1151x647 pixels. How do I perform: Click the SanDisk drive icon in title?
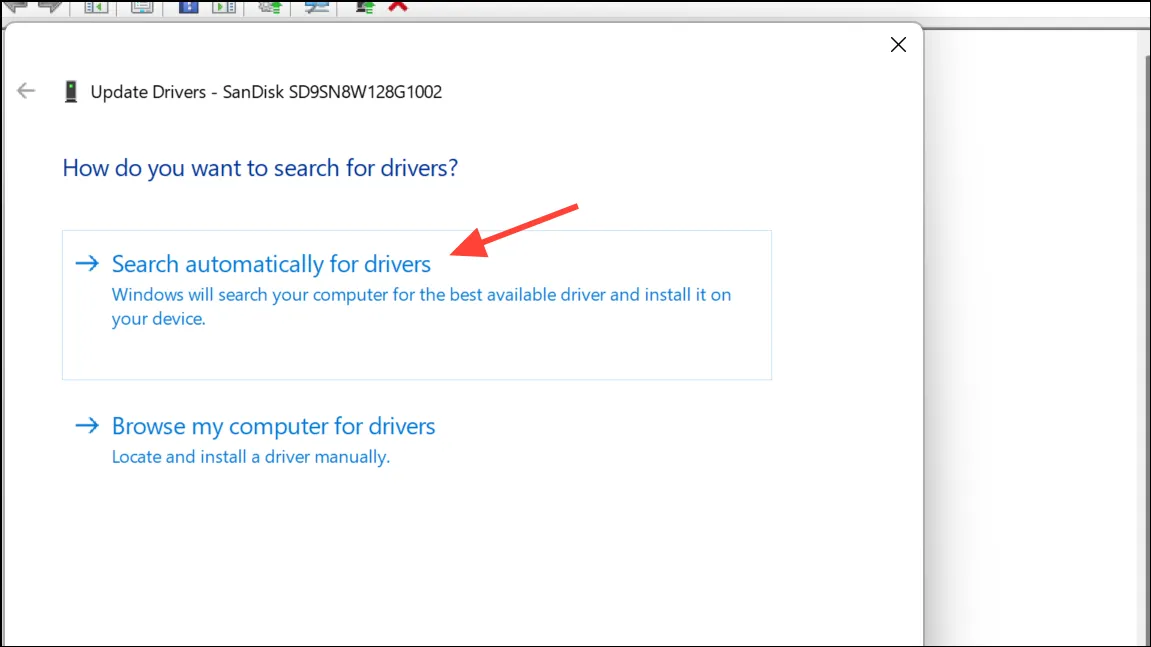click(70, 92)
